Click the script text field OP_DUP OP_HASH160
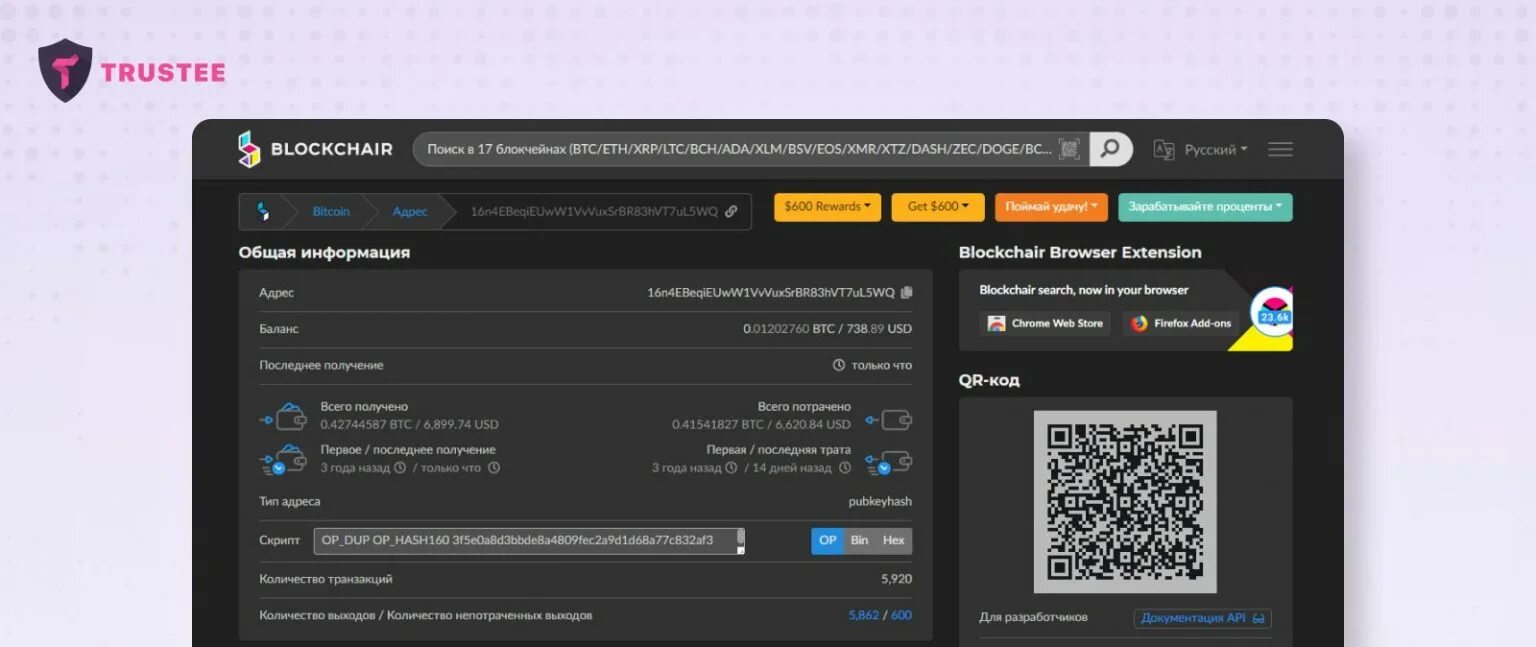 pyautogui.click(x=529, y=540)
